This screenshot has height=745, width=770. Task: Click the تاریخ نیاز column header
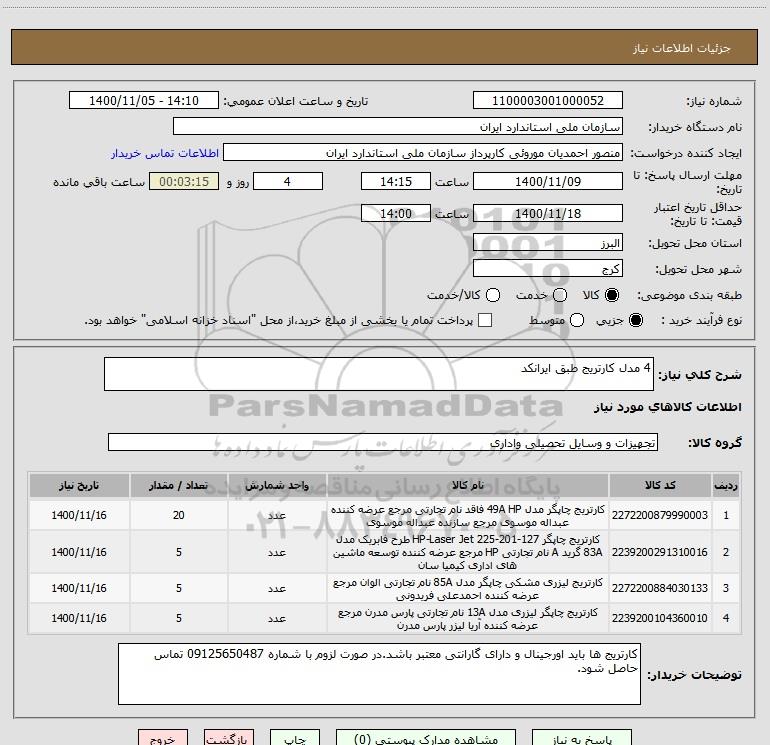coord(79,485)
